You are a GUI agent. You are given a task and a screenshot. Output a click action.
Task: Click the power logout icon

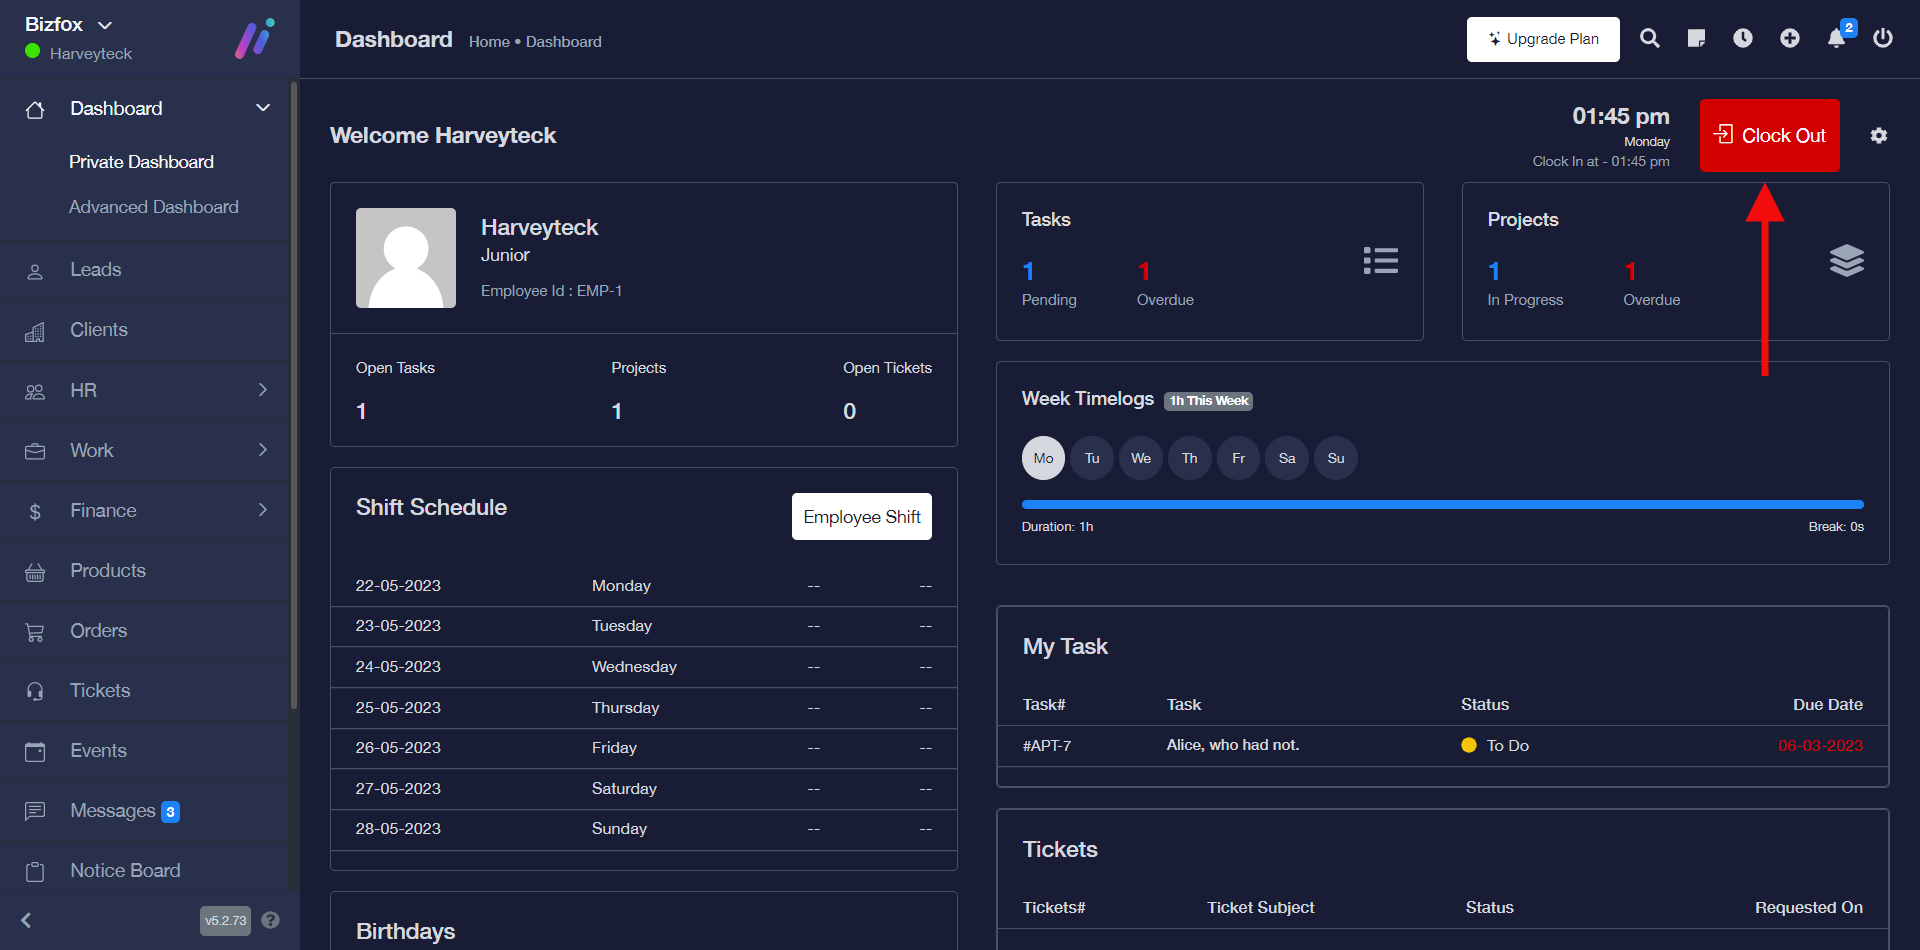1882,39
